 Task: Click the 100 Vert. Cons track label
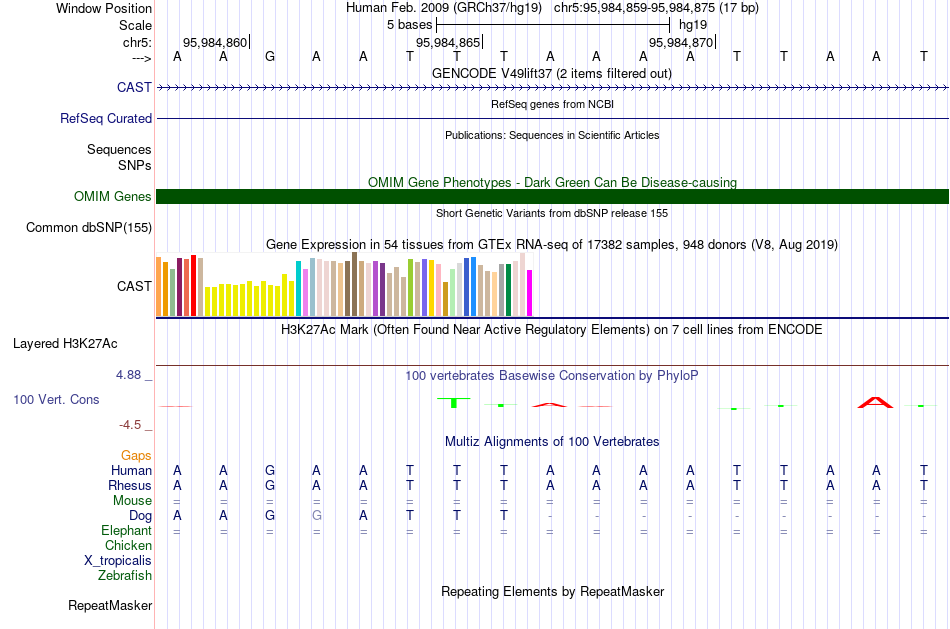[x=56, y=399]
